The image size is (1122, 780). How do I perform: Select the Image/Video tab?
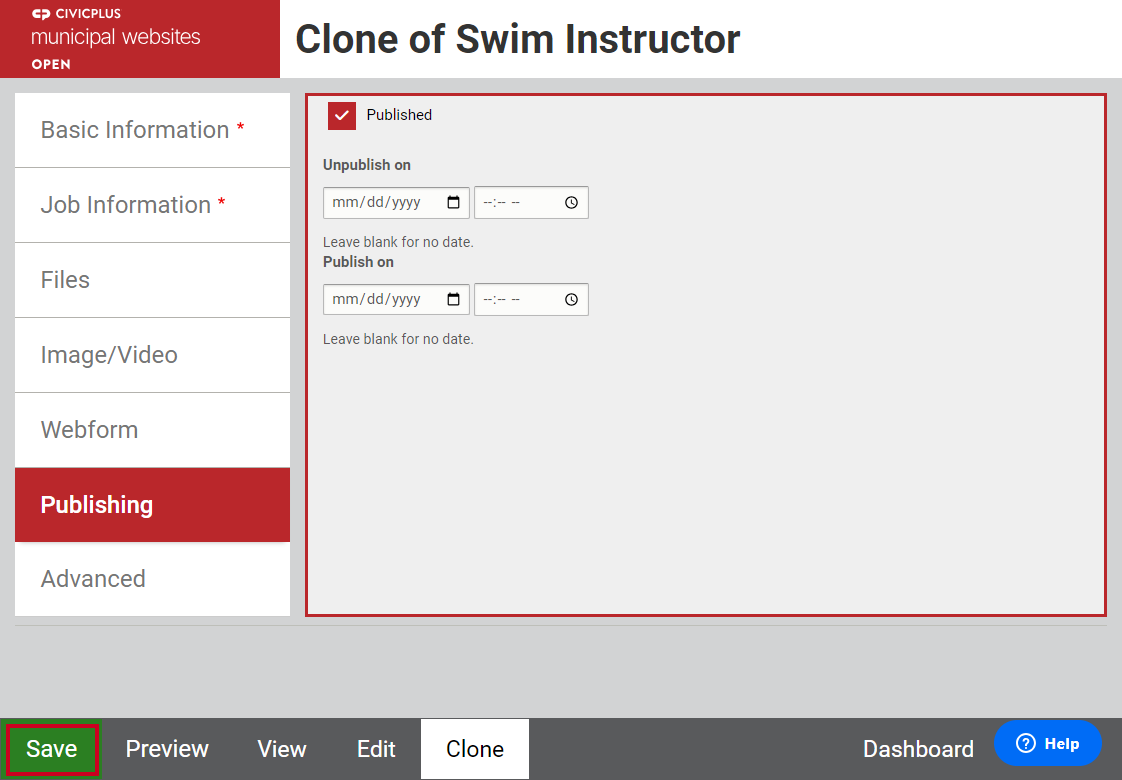[152, 356]
